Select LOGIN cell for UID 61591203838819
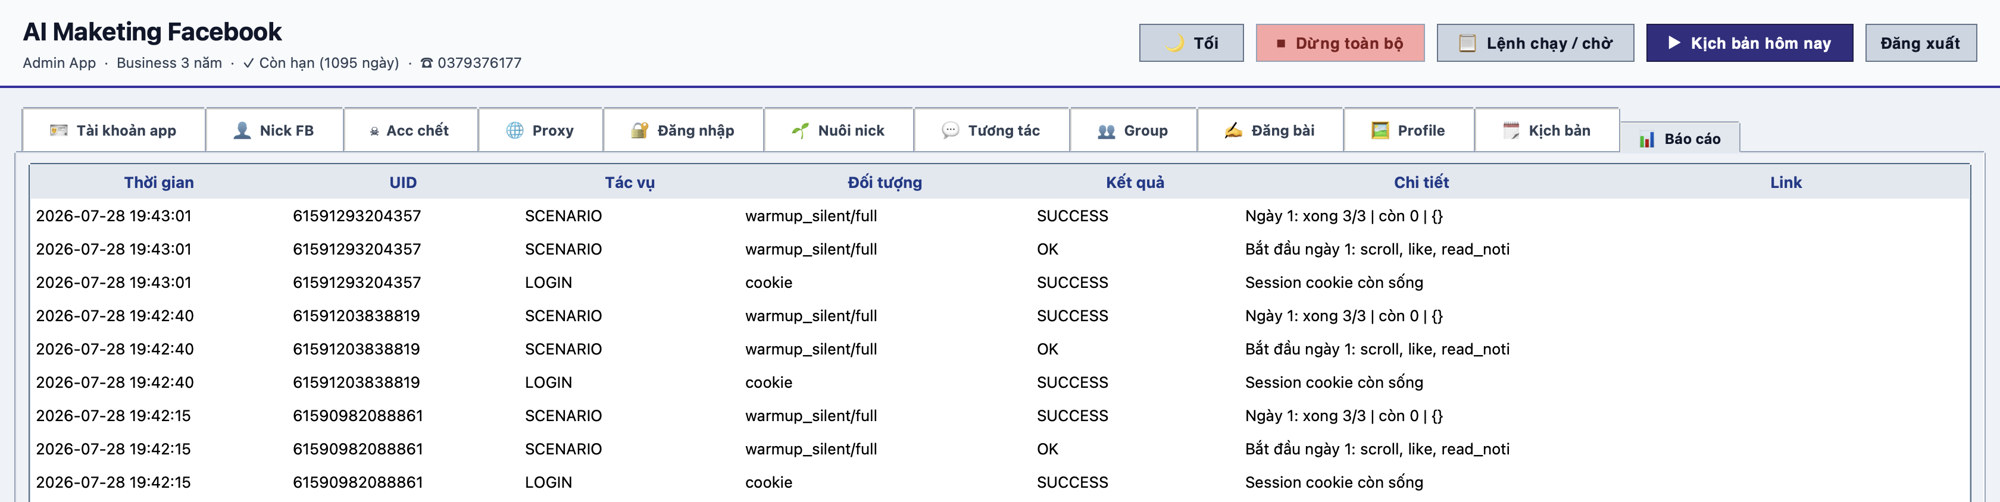Image resolution: width=2000 pixels, height=502 pixels. [x=548, y=382]
